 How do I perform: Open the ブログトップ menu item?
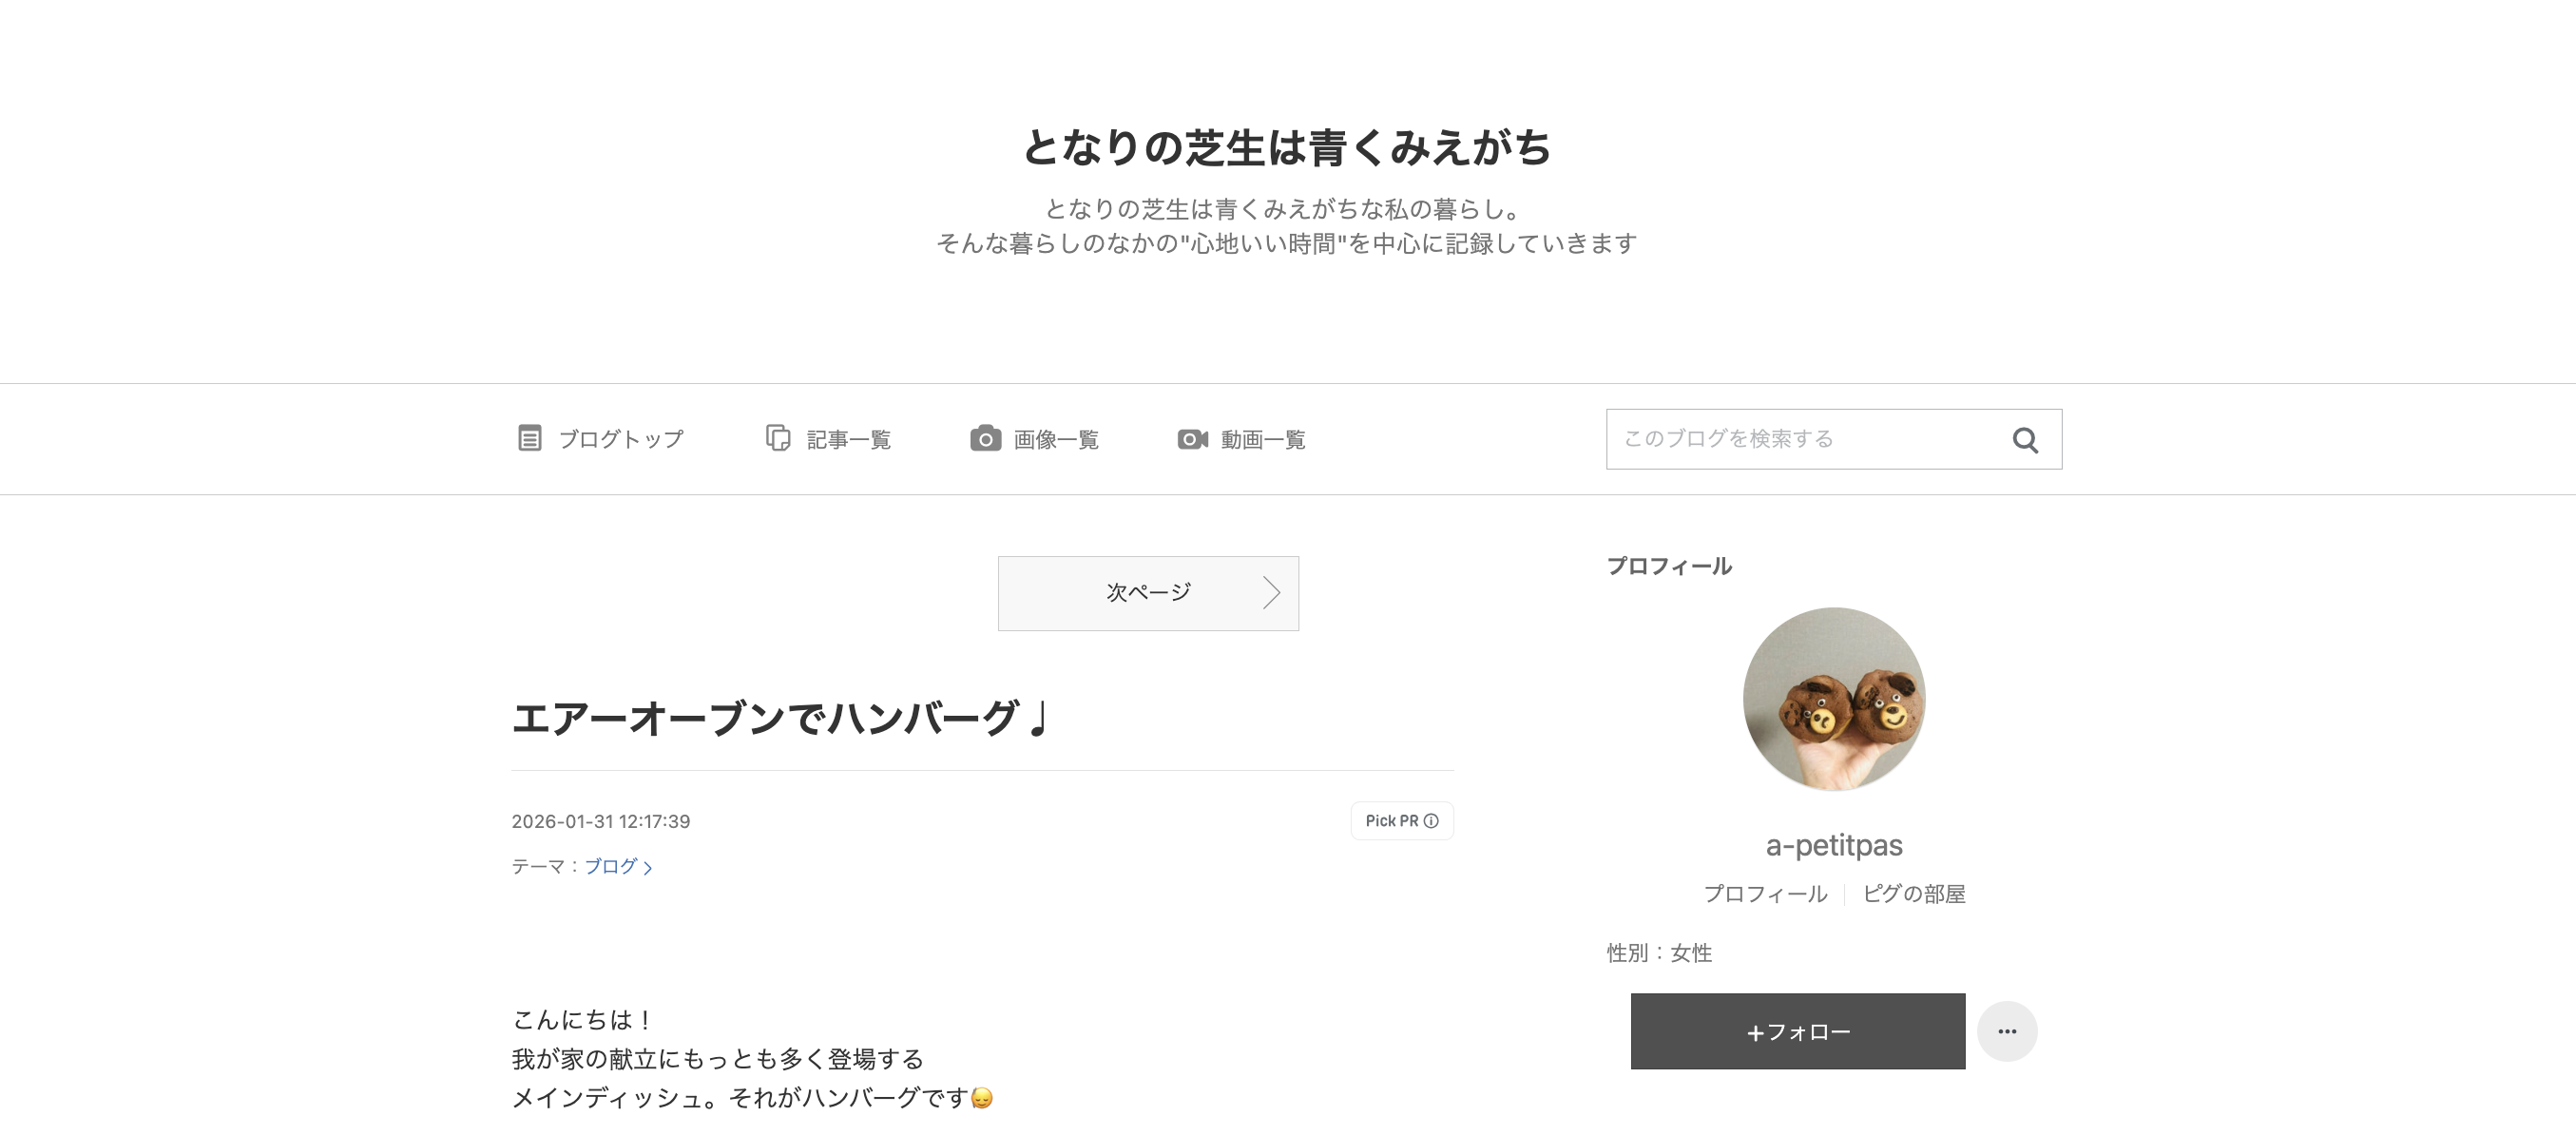pos(620,439)
